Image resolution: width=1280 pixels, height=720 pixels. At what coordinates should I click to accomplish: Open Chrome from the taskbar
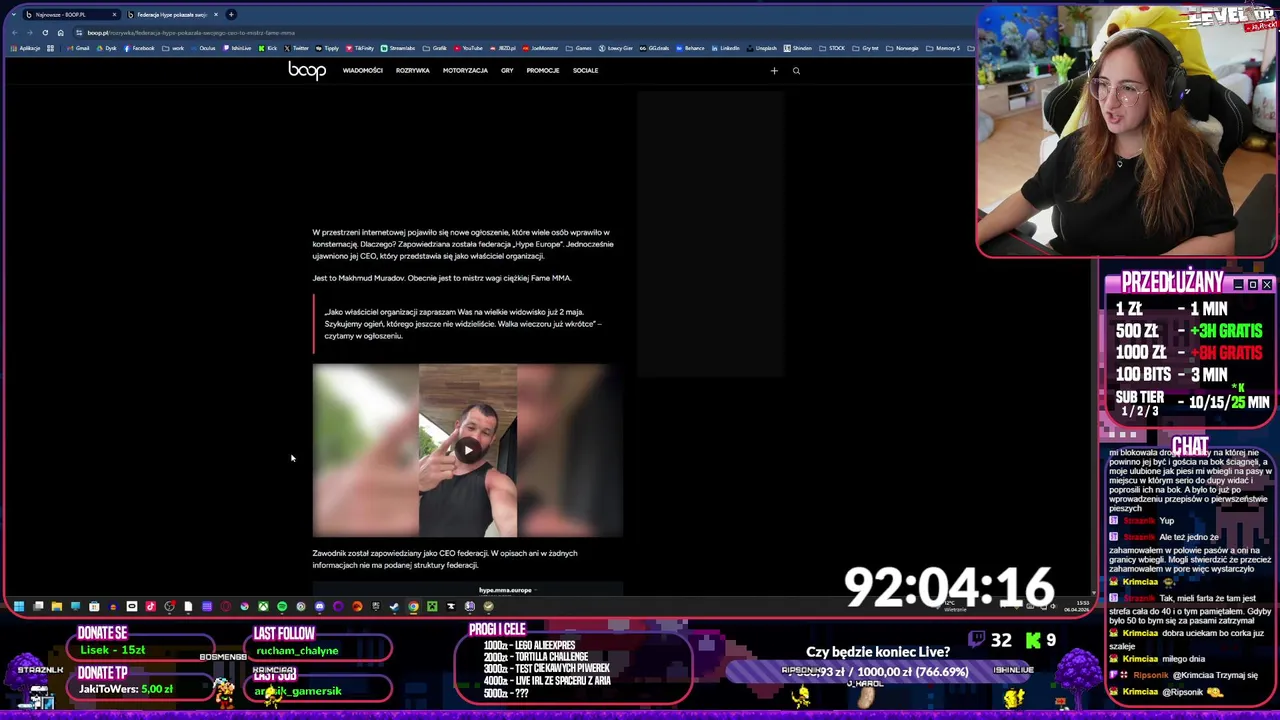point(413,606)
